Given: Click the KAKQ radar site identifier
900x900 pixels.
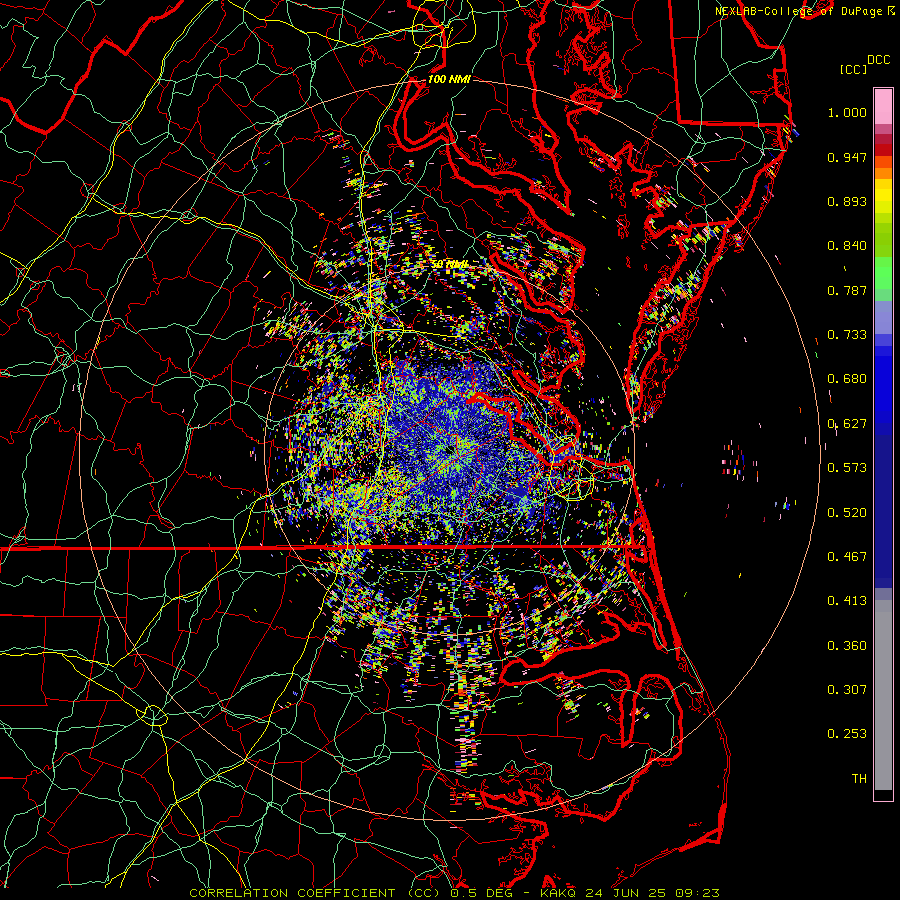Looking at the screenshot, I should point(560,893).
